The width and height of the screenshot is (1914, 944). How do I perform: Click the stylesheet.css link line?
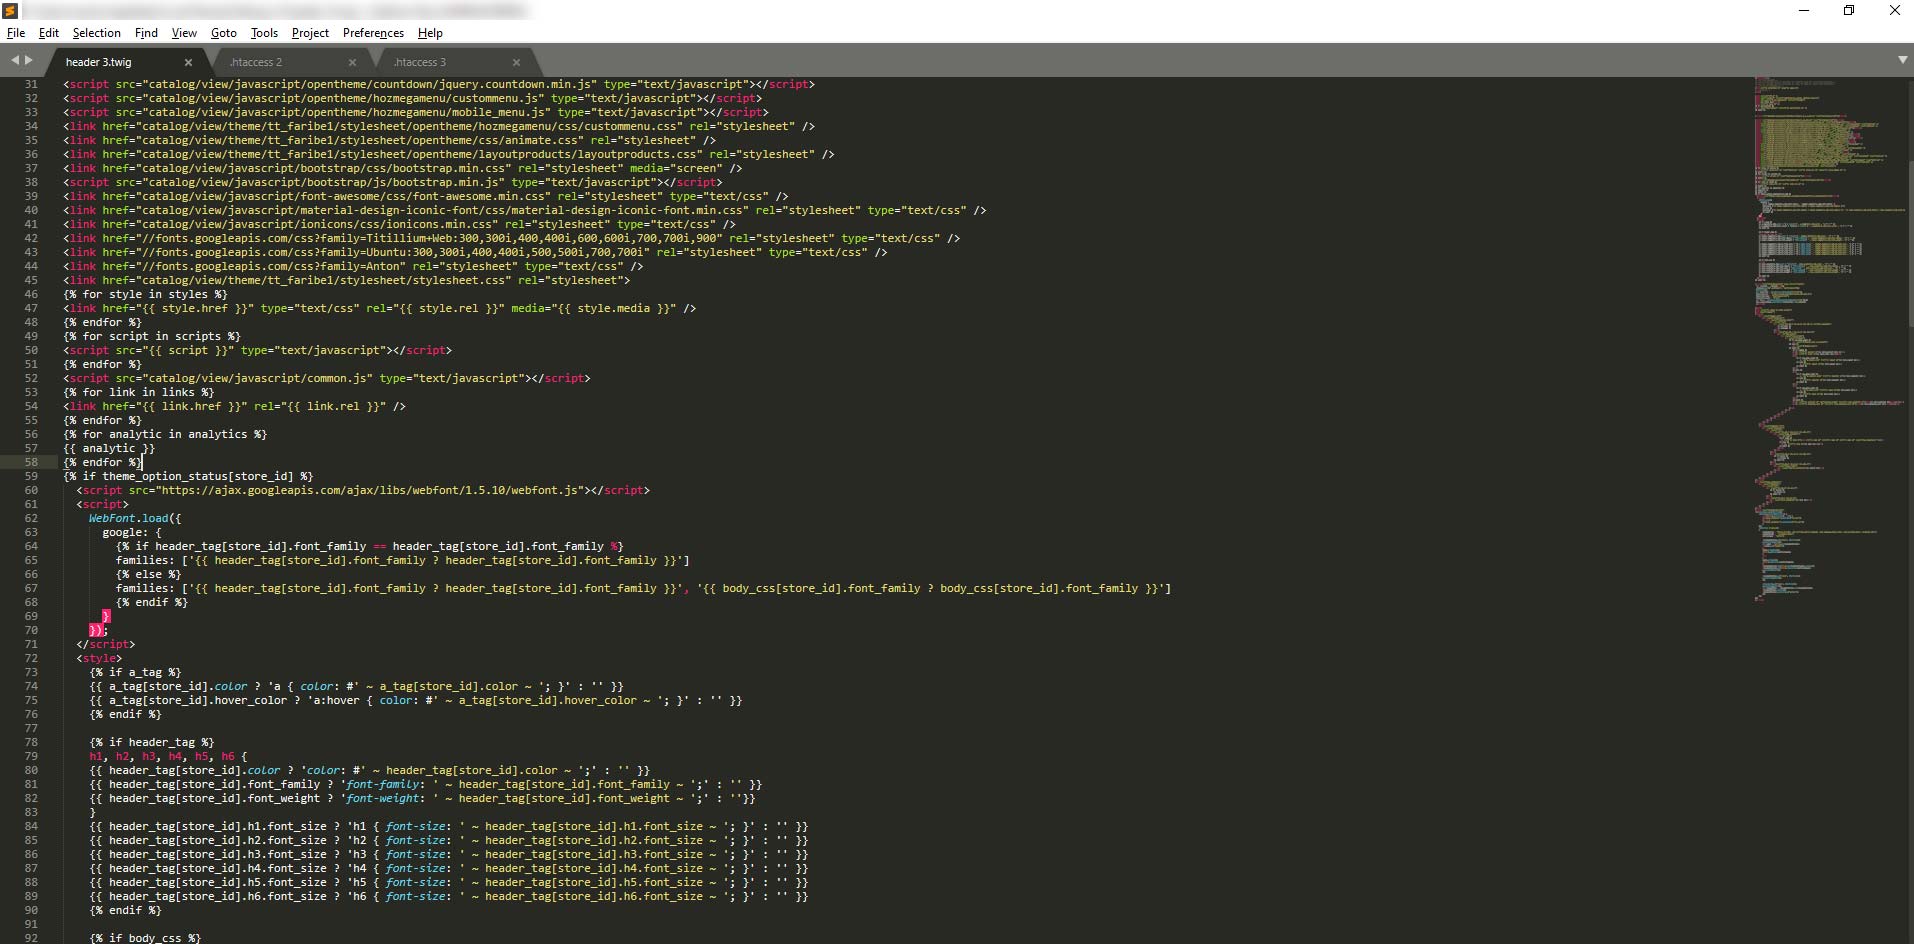[x=347, y=280]
